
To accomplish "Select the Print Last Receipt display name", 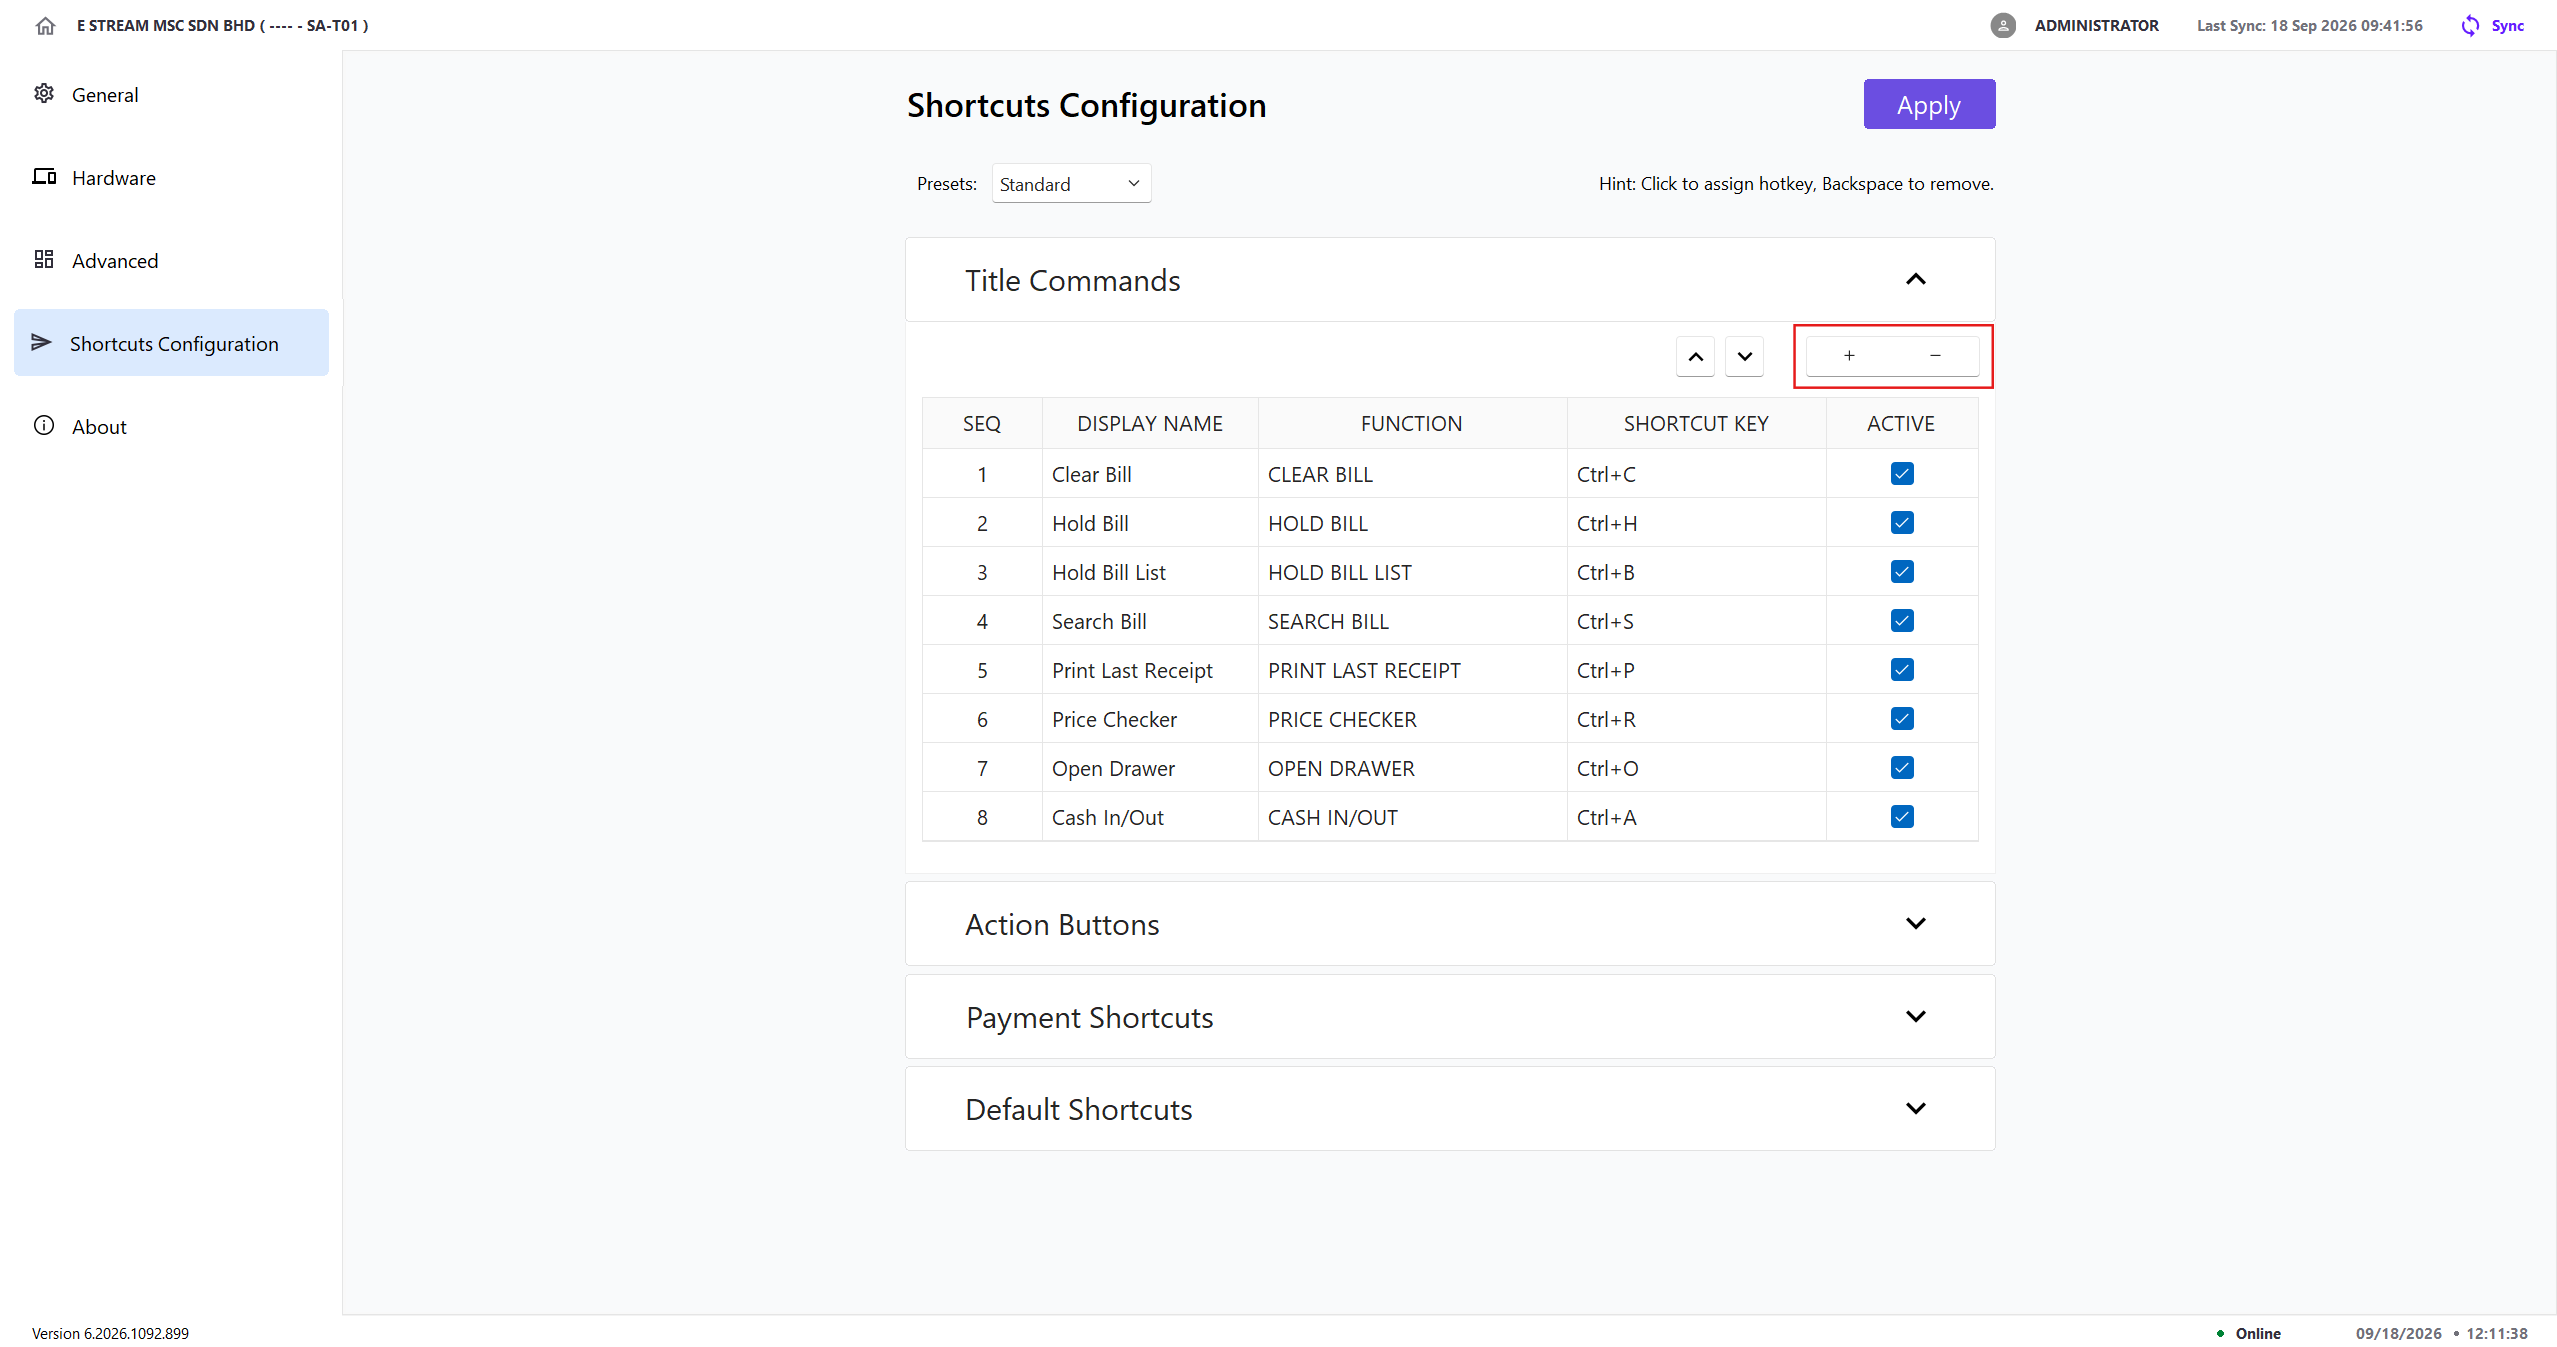I will tap(1150, 670).
